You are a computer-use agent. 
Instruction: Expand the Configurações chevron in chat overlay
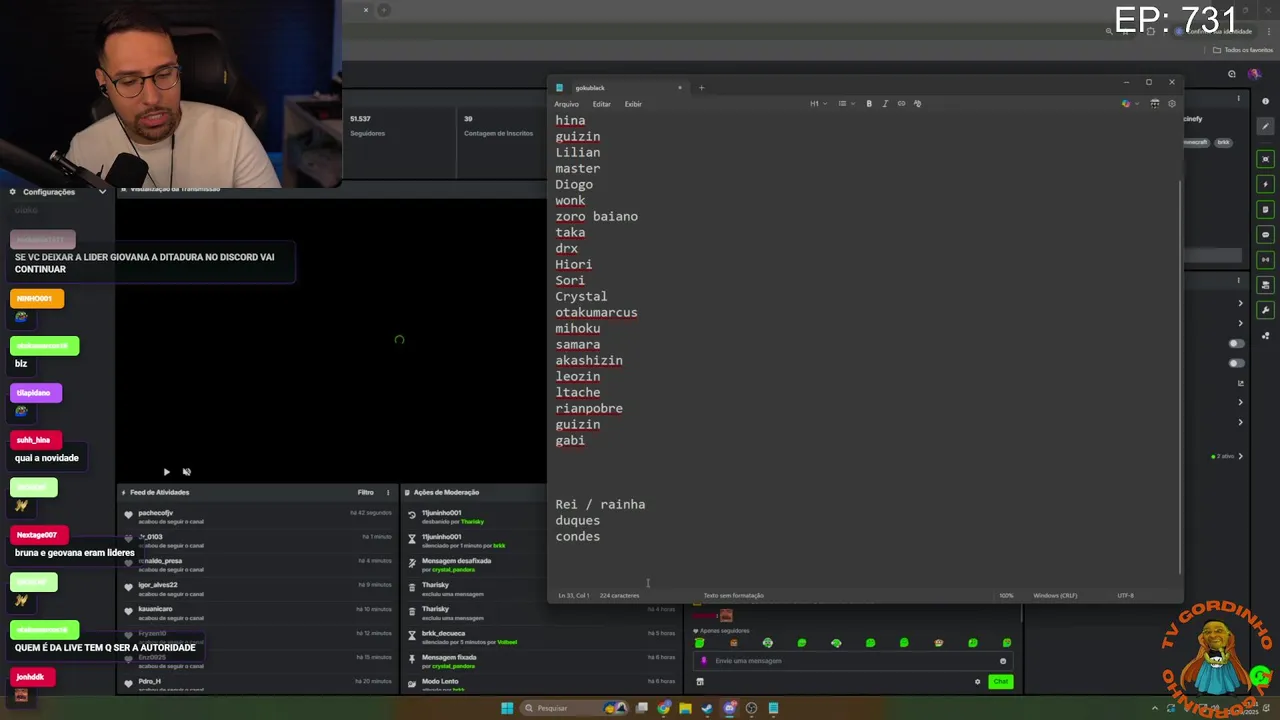point(102,192)
